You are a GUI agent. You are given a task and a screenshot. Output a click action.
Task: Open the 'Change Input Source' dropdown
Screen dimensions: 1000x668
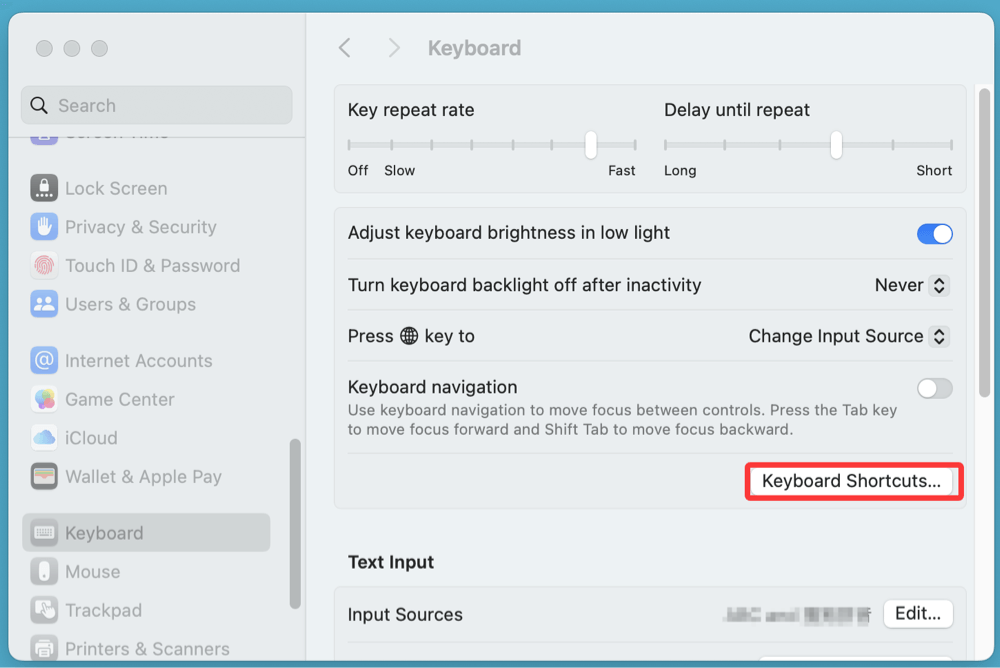pos(847,337)
